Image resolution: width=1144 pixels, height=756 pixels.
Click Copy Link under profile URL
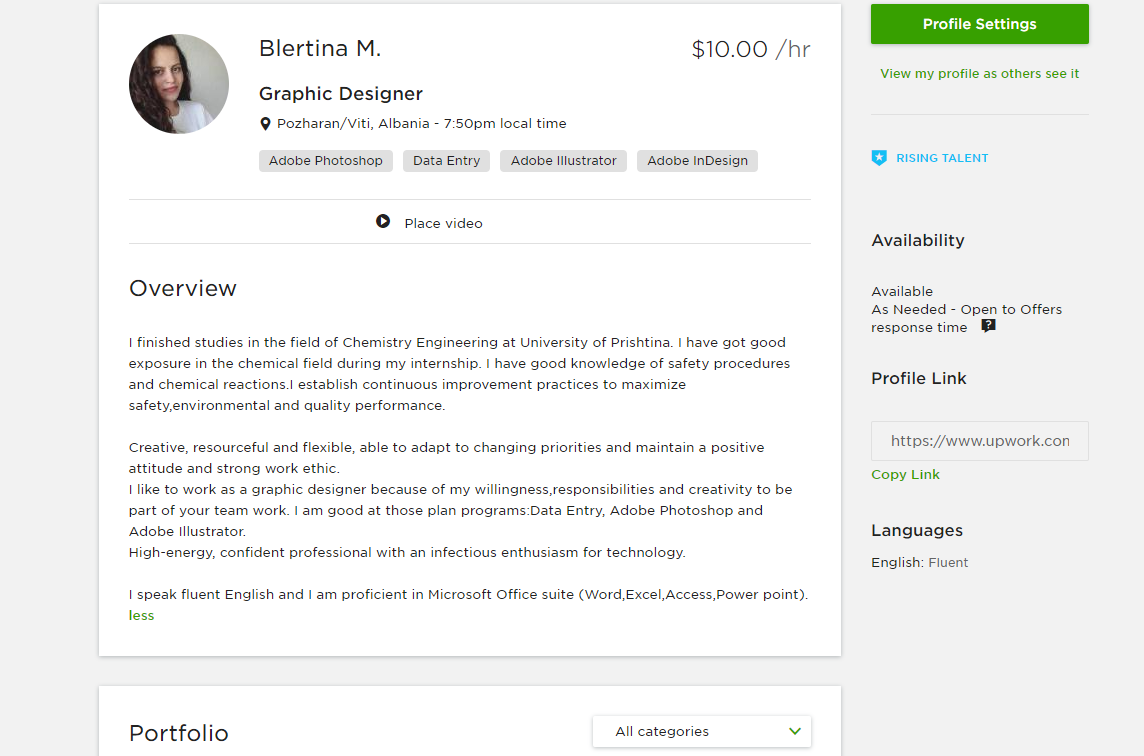click(905, 474)
